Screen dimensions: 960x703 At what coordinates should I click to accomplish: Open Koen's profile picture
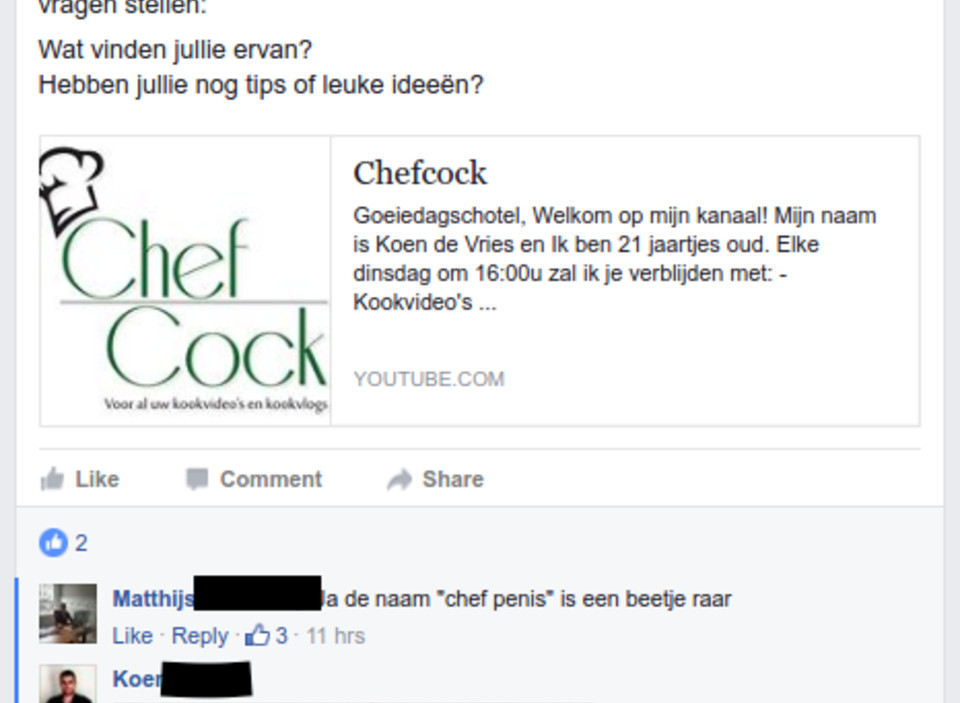coord(68,684)
